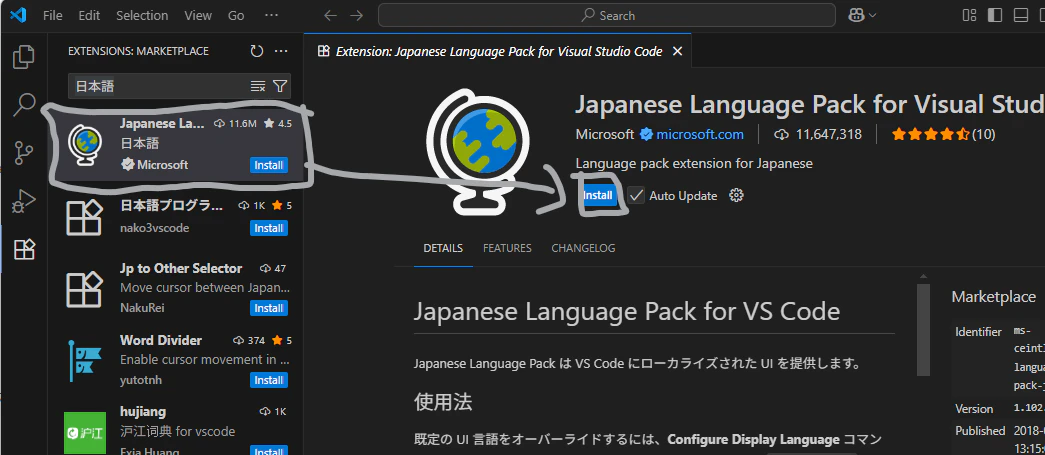This screenshot has height=455, width=1045.
Task: Refresh the extensions marketplace list
Action: point(257,51)
